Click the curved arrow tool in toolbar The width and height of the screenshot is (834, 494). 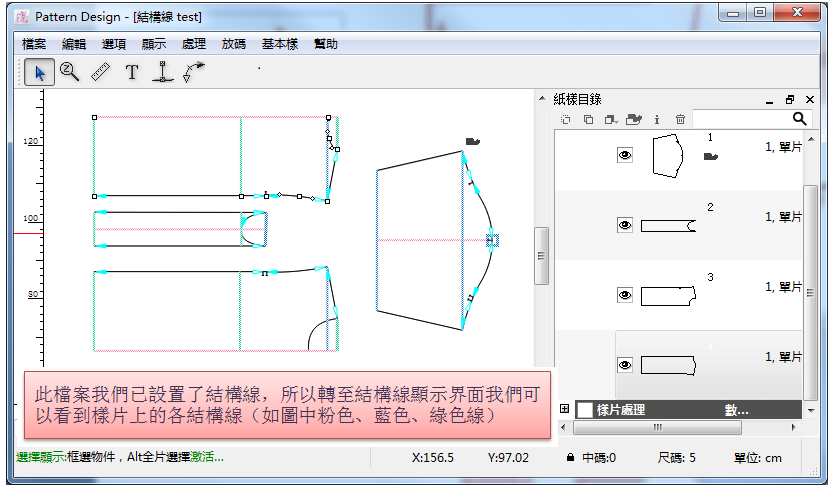tap(194, 72)
